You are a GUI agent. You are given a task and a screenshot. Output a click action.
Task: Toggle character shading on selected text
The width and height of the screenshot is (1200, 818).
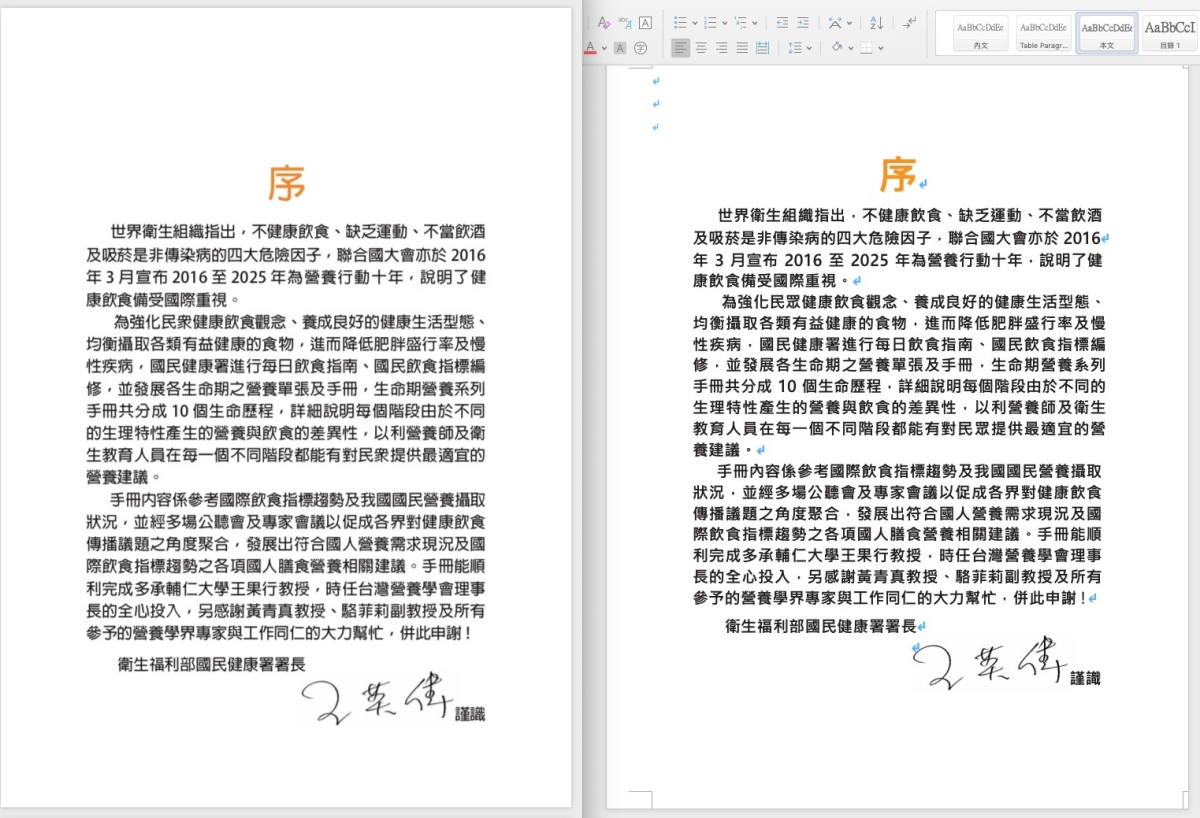click(x=620, y=47)
